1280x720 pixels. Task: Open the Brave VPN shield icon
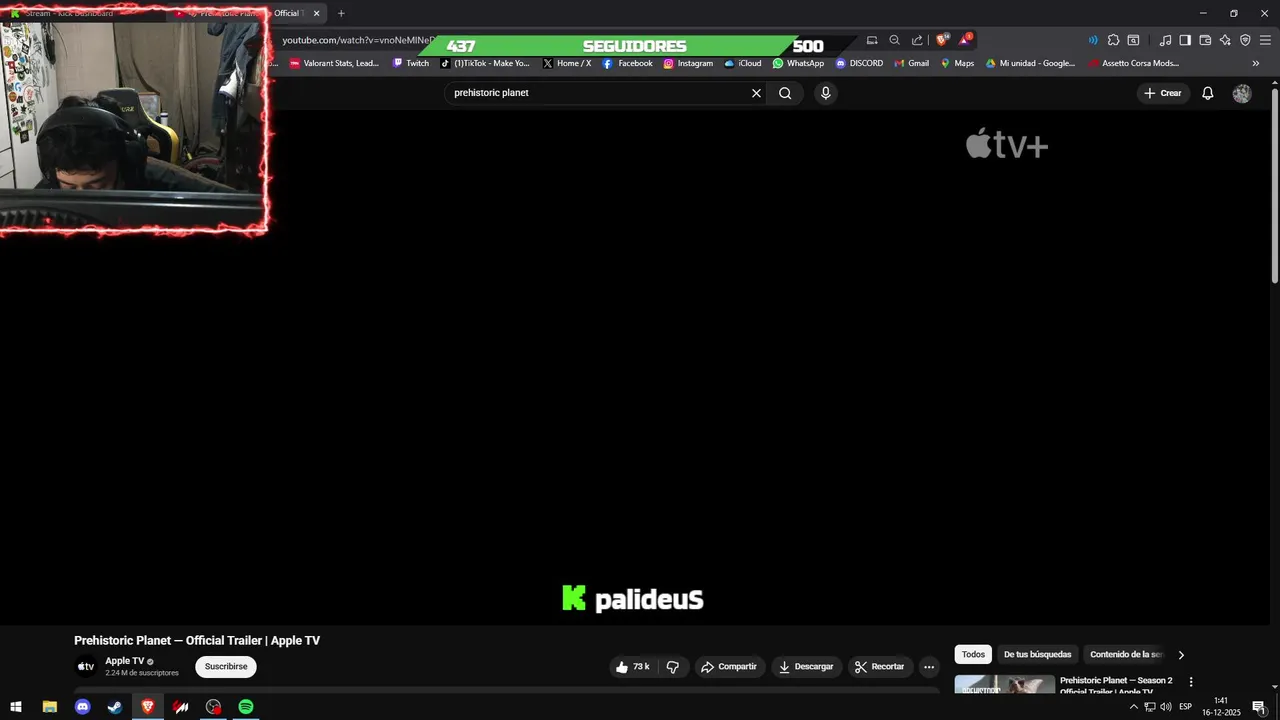point(1245,40)
